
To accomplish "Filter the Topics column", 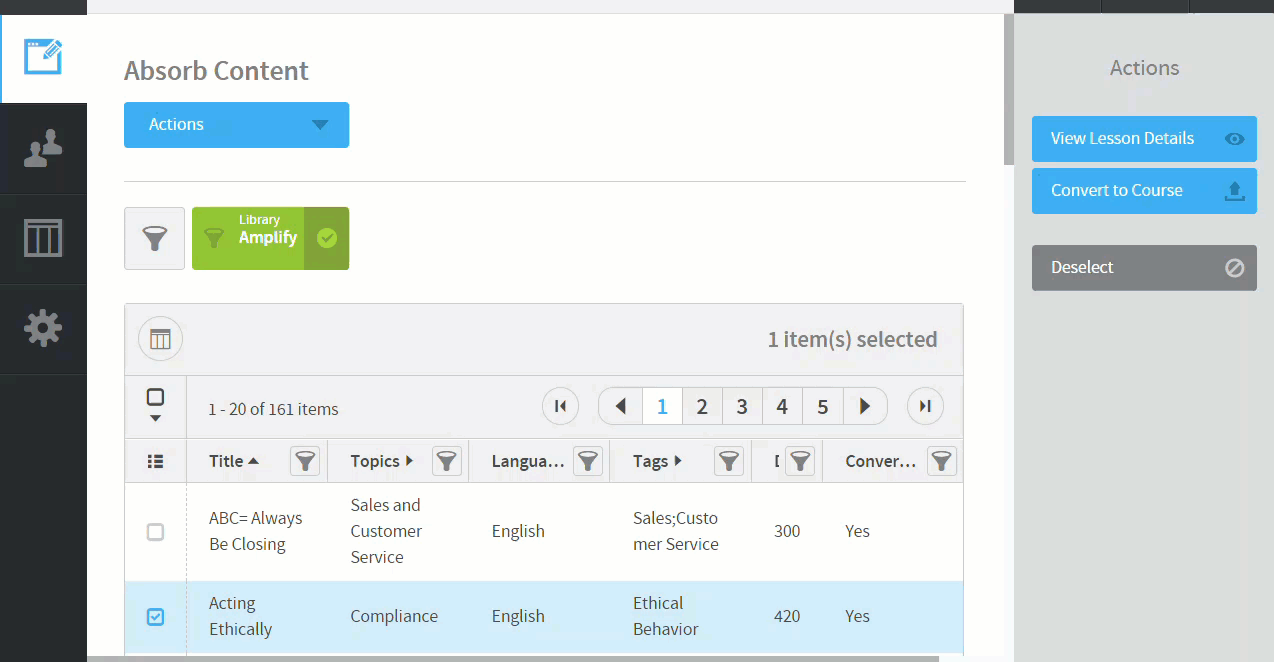I will [447, 461].
